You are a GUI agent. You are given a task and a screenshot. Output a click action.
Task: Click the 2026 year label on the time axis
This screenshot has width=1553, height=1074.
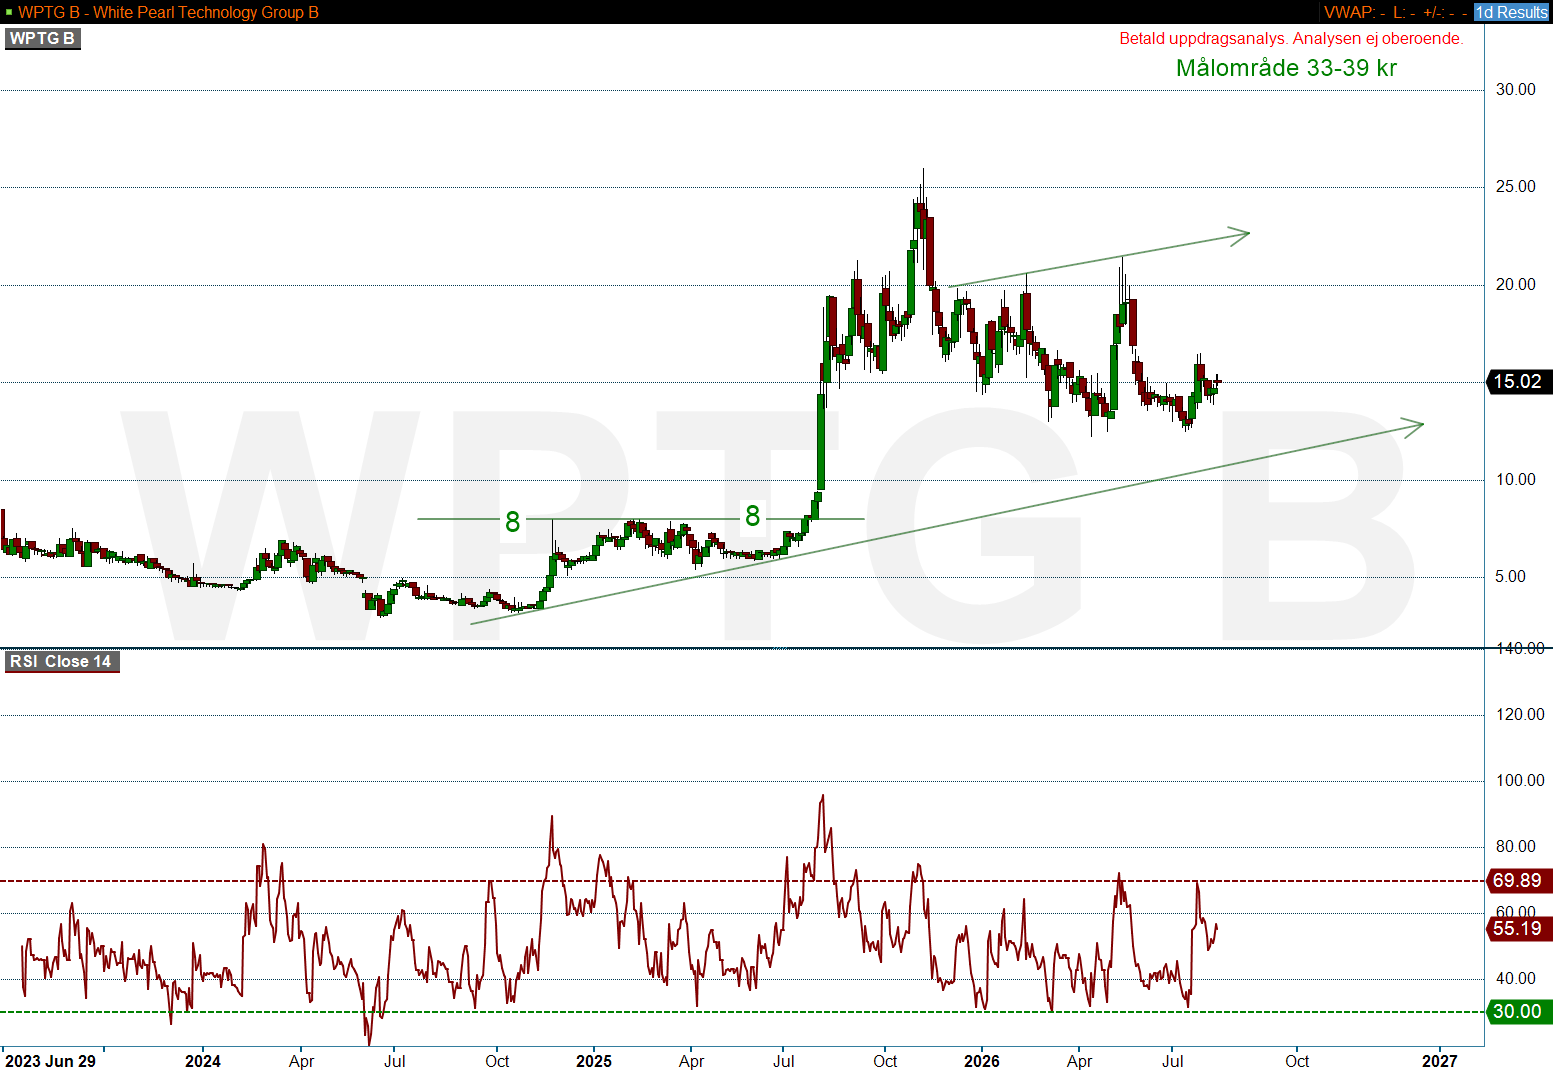coord(982,1061)
